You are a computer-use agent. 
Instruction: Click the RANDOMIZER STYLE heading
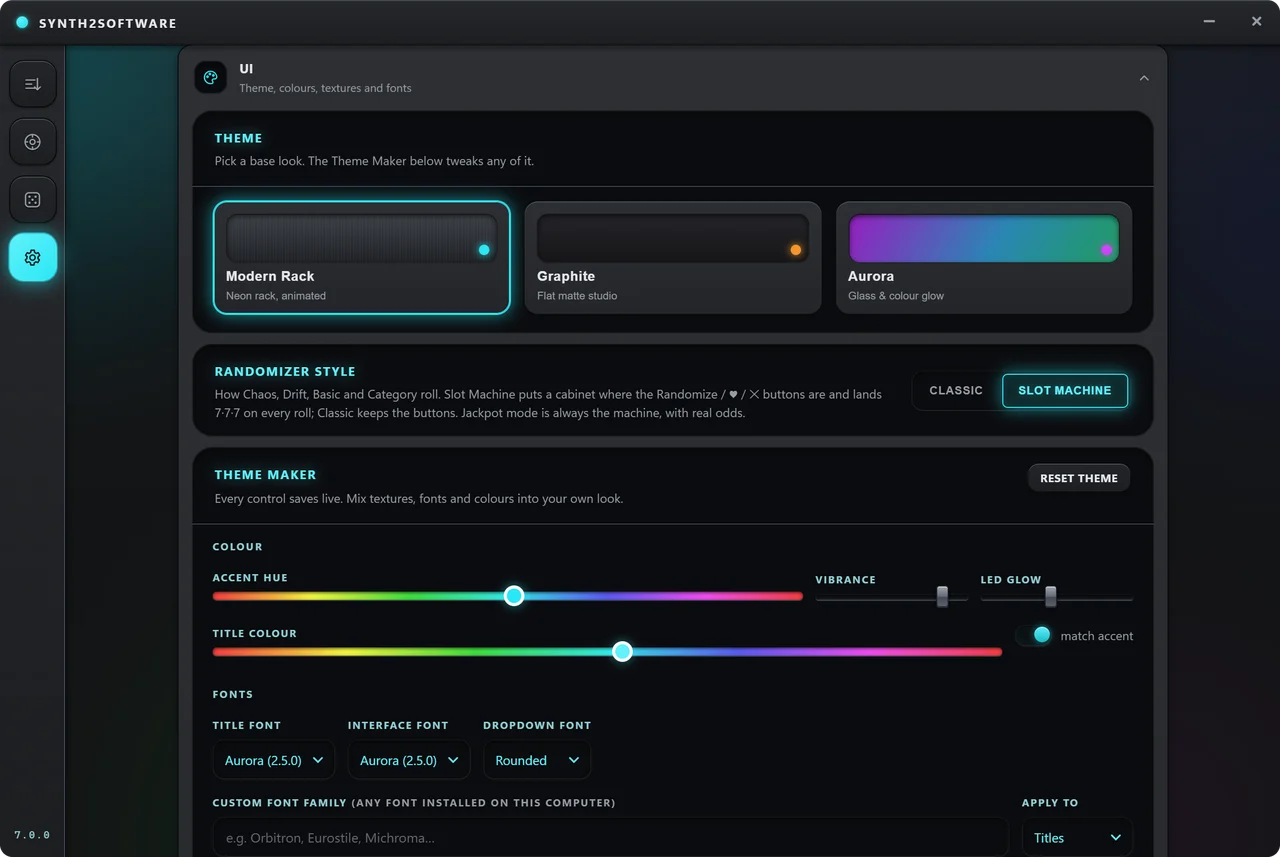pyautogui.click(x=285, y=371)
